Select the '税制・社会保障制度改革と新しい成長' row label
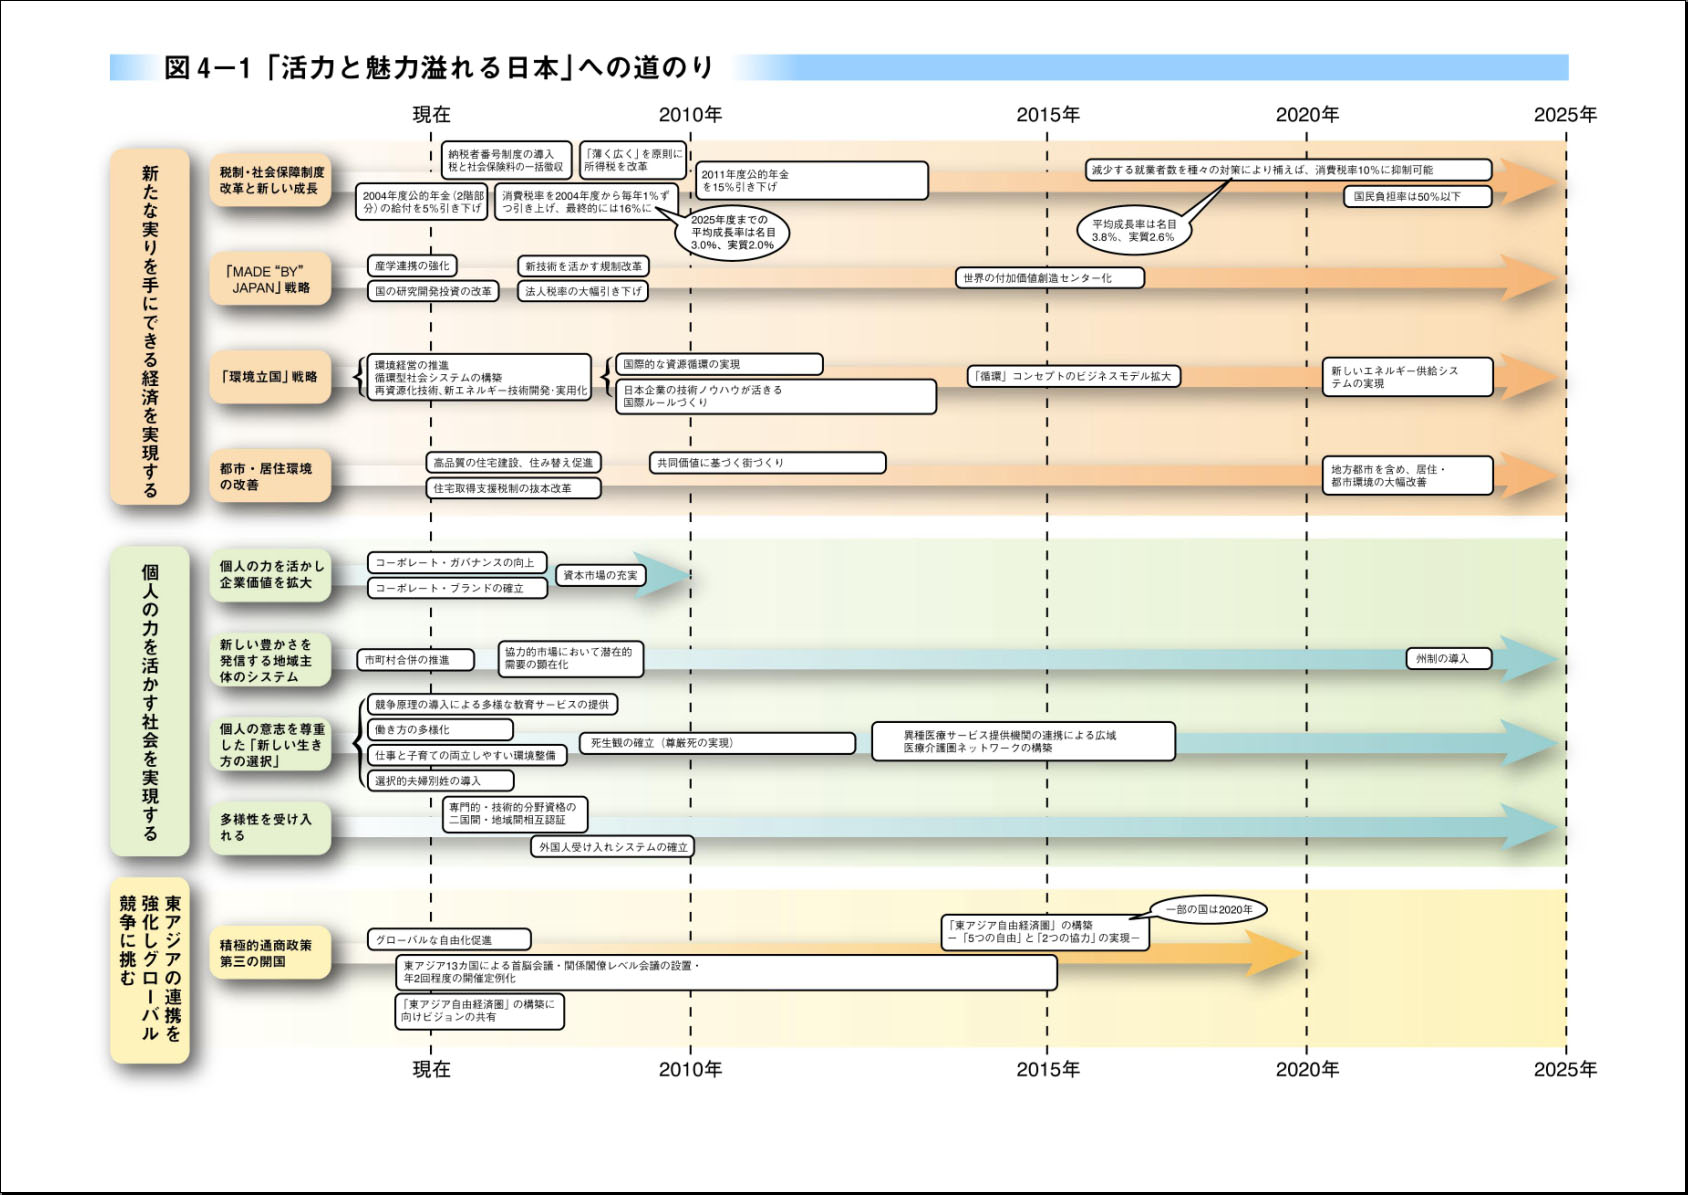1688x1195 pixels. (x=270, y=180)
